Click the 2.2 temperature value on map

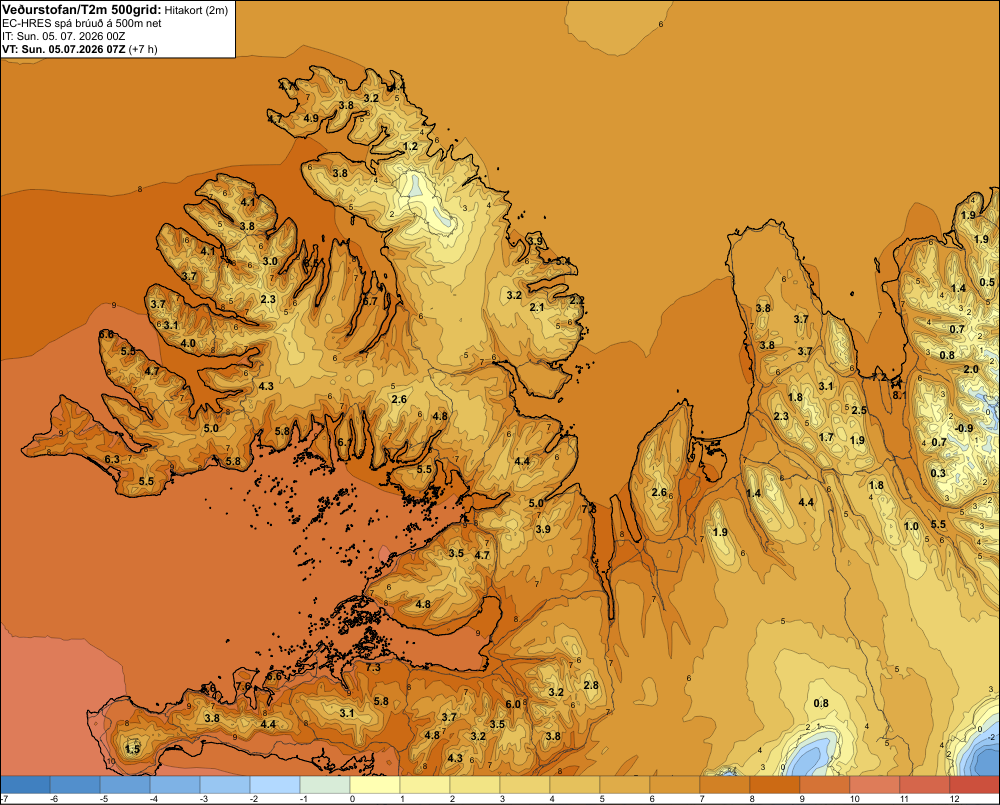(x=577, y=300)
